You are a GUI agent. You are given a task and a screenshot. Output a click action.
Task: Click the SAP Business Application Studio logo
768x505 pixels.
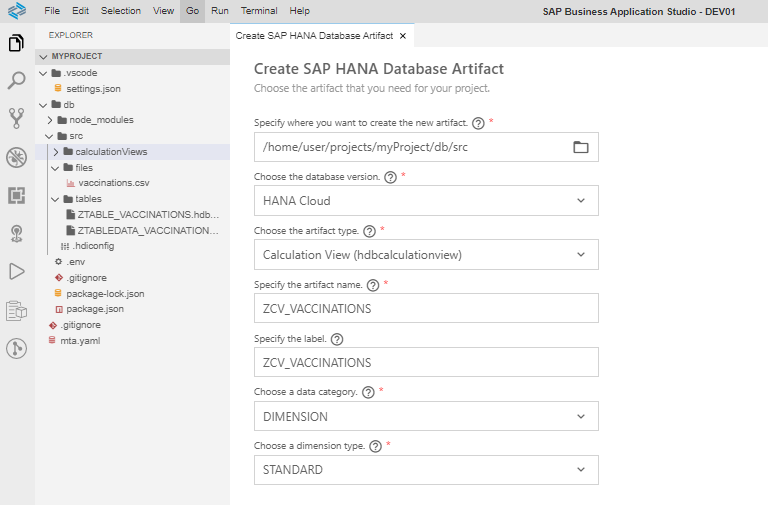click(17, 10)
